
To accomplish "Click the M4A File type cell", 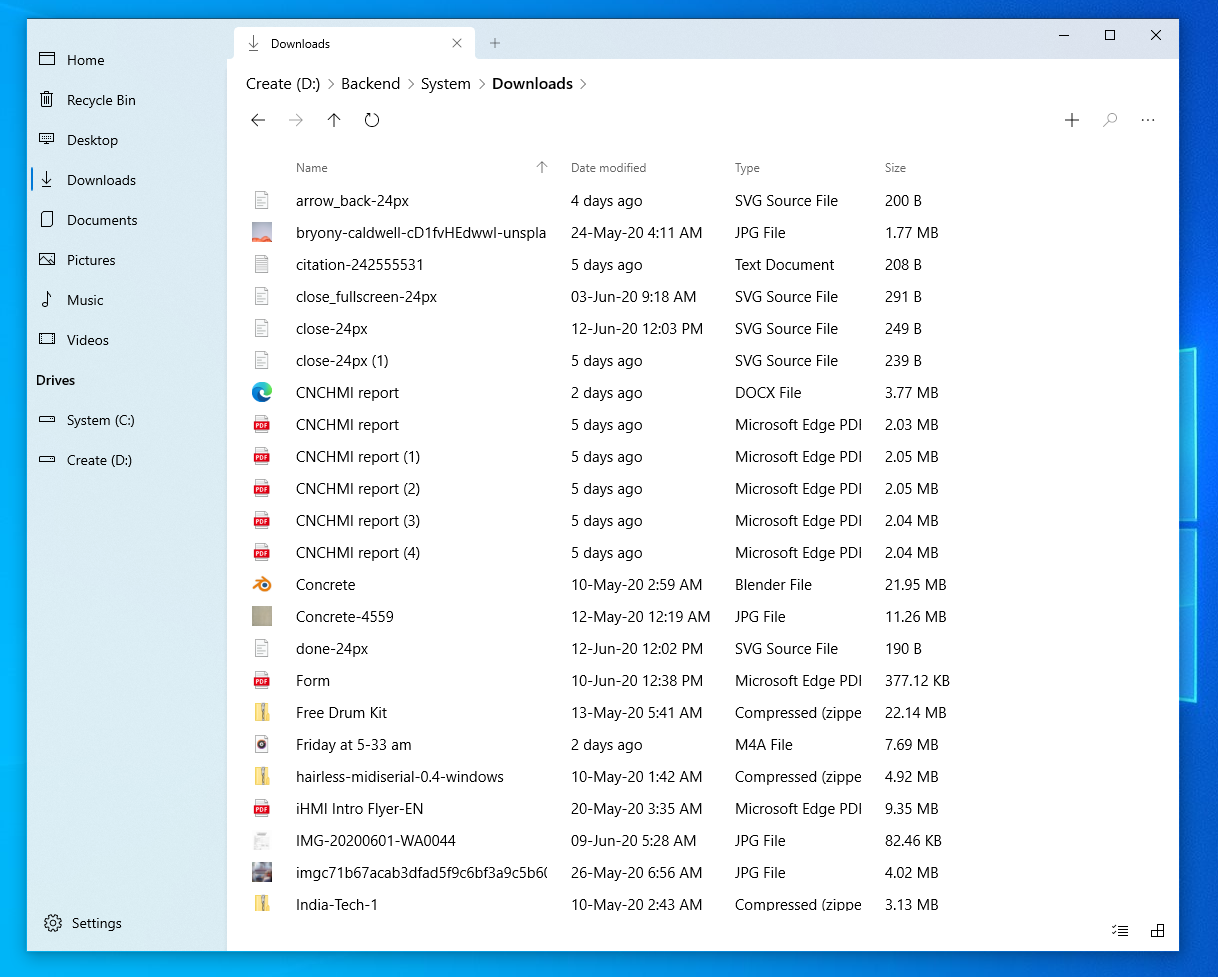I will [x=764, y=745].
